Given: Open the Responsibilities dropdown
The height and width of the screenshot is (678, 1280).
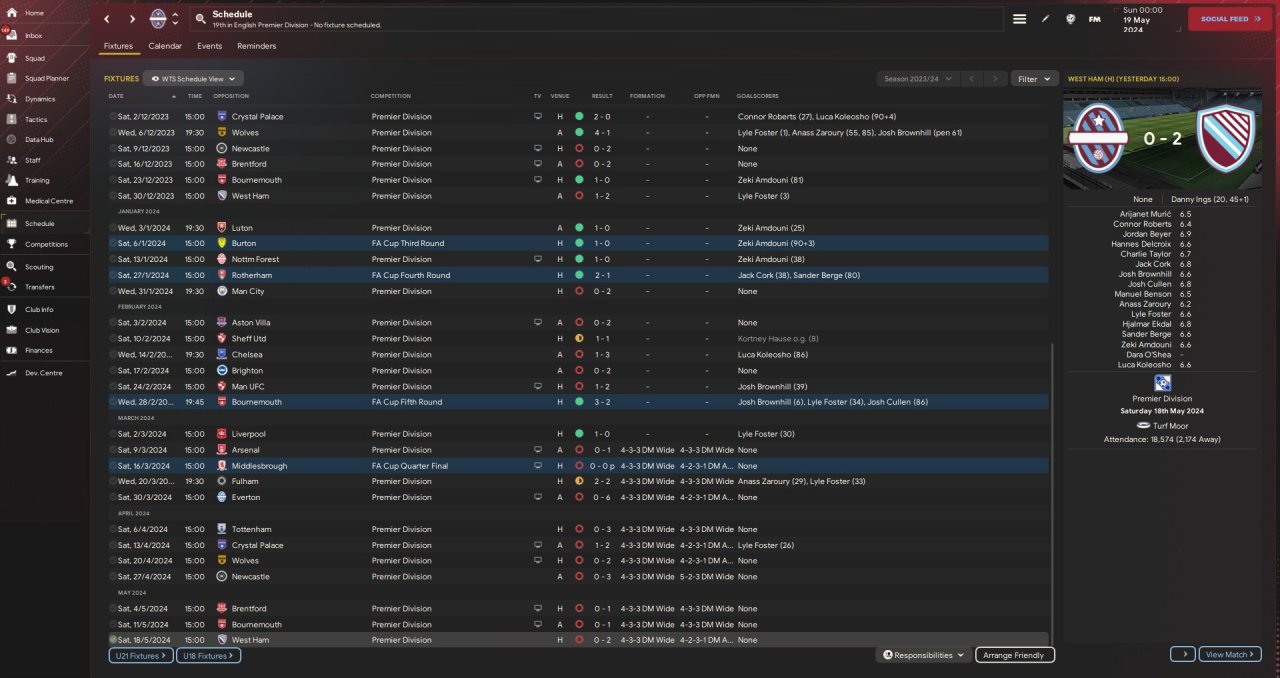Looking at the screenshot, I should (923, 655).
